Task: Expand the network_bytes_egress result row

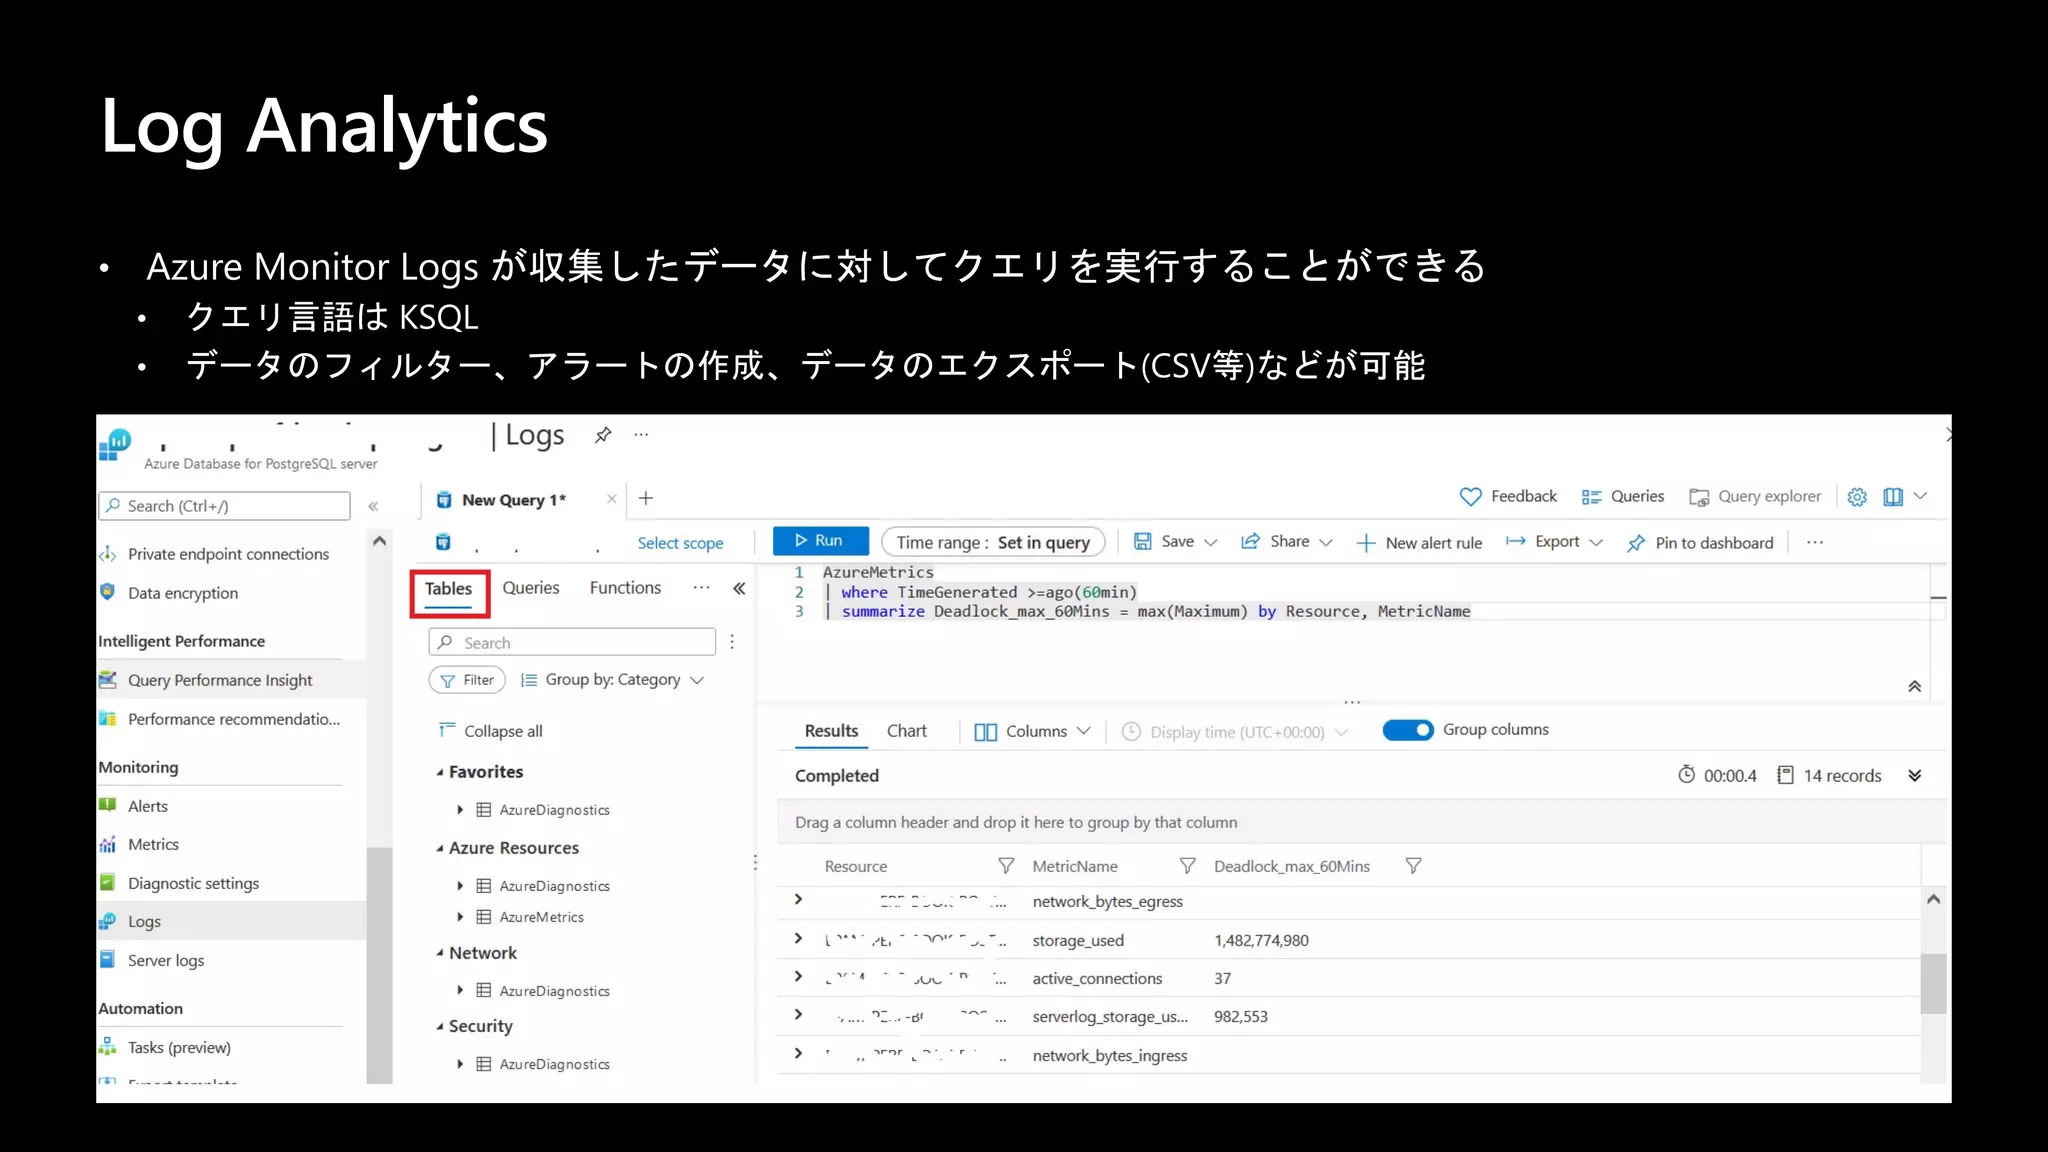Action: tap(798, 899)
